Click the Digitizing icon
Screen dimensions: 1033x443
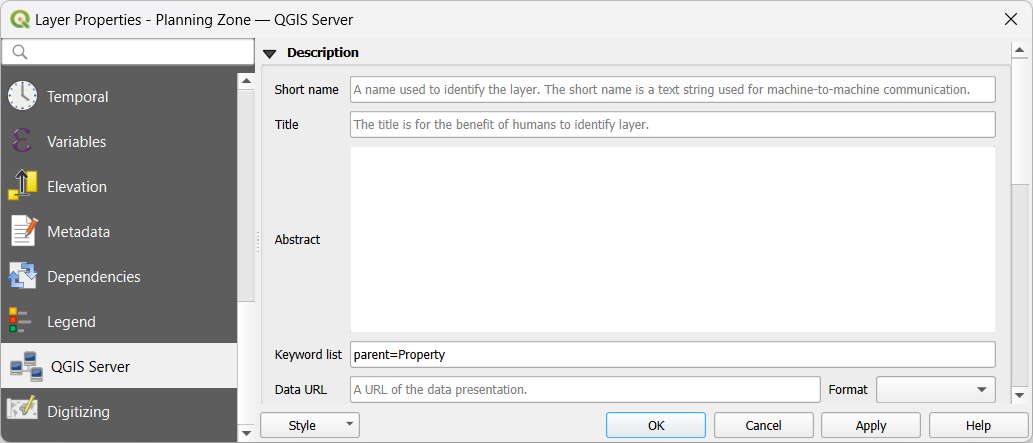click(22, 410)
